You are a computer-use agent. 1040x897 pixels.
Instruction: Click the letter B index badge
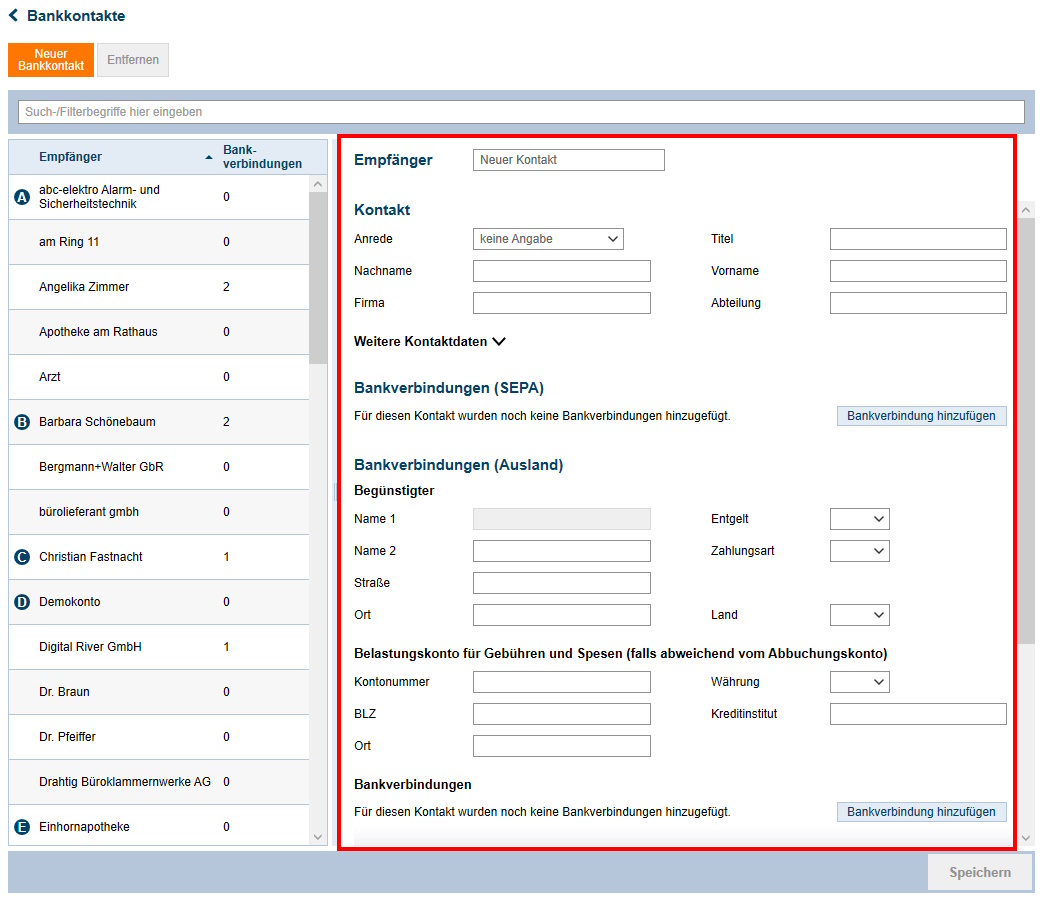point(22,422)
